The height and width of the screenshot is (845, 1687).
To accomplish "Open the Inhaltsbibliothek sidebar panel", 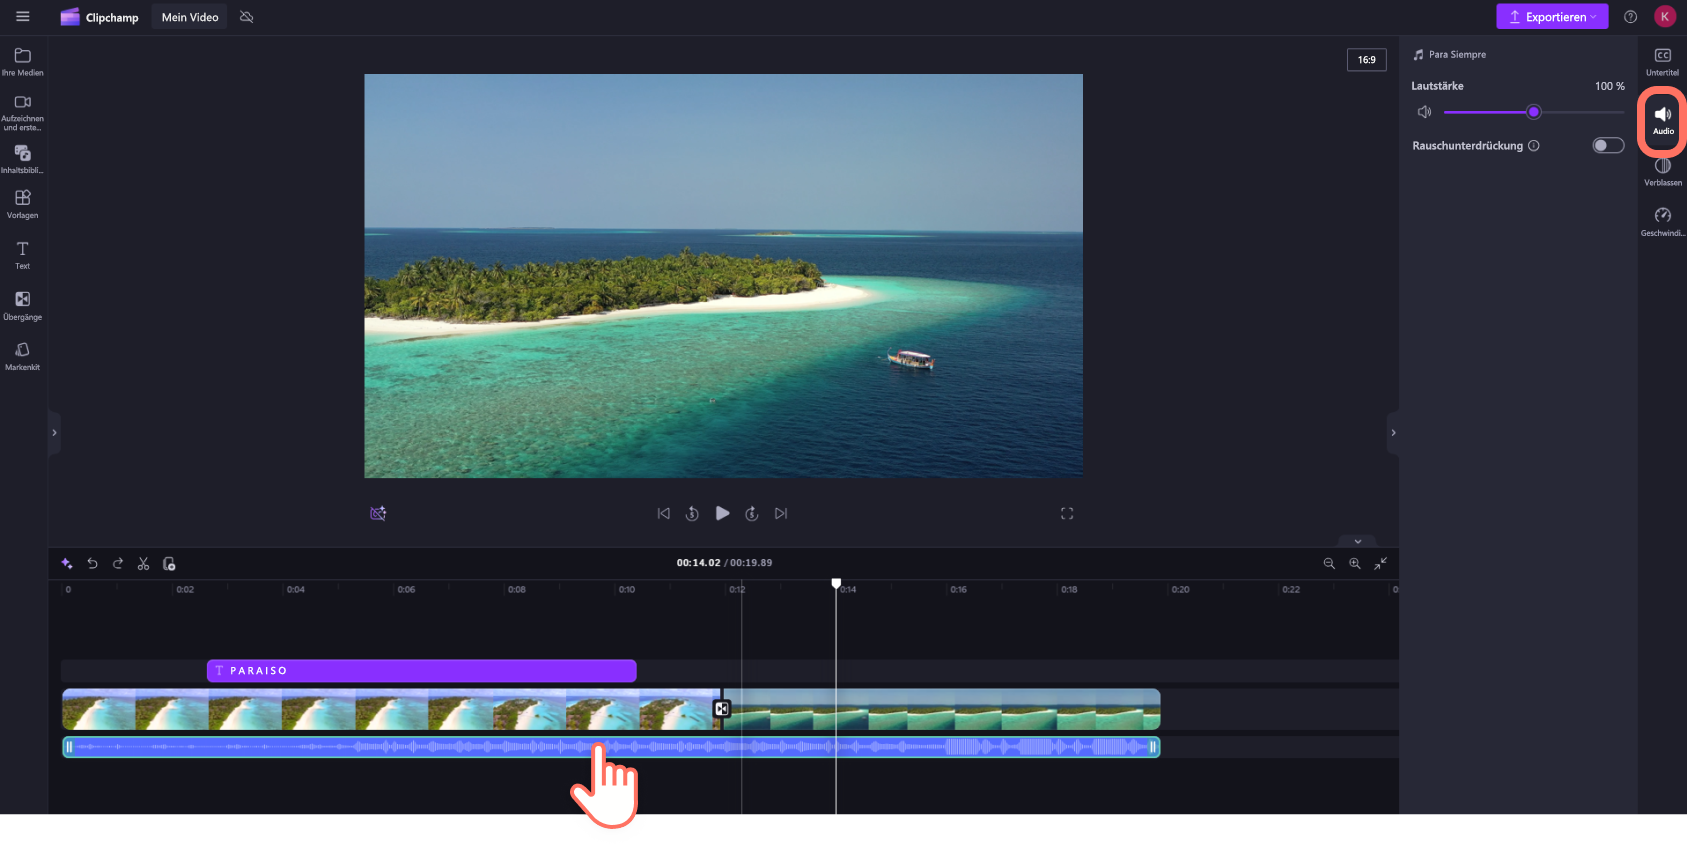I will point(23,159).
